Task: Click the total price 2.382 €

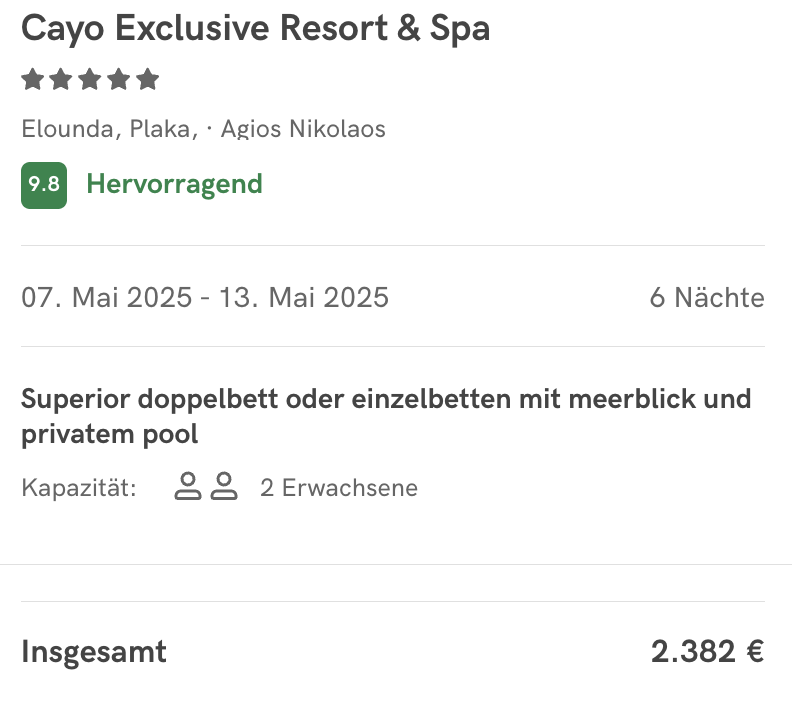Action: (x=707, y=652)
